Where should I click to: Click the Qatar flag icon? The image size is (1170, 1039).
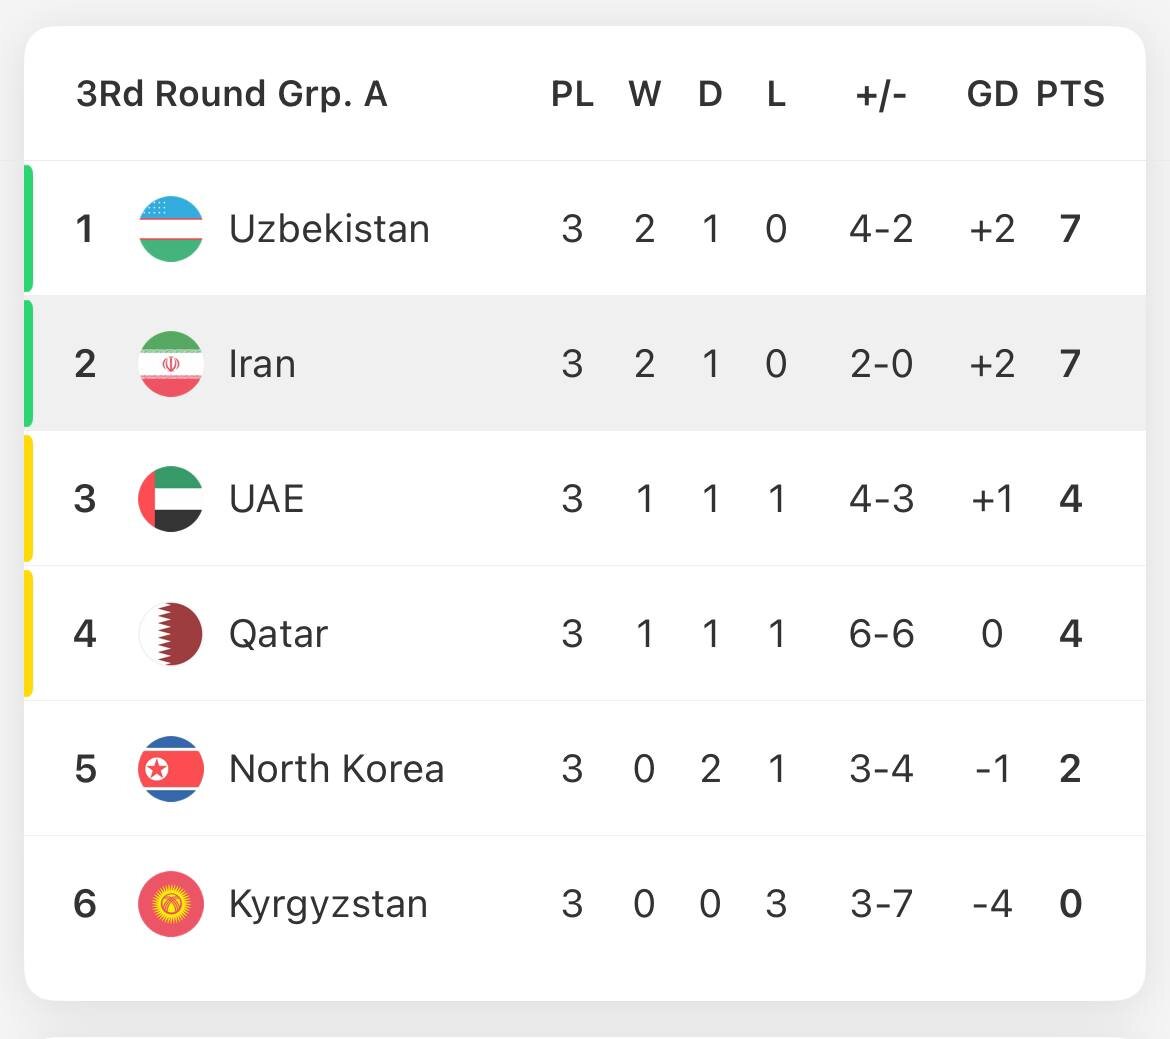(171, 634)
